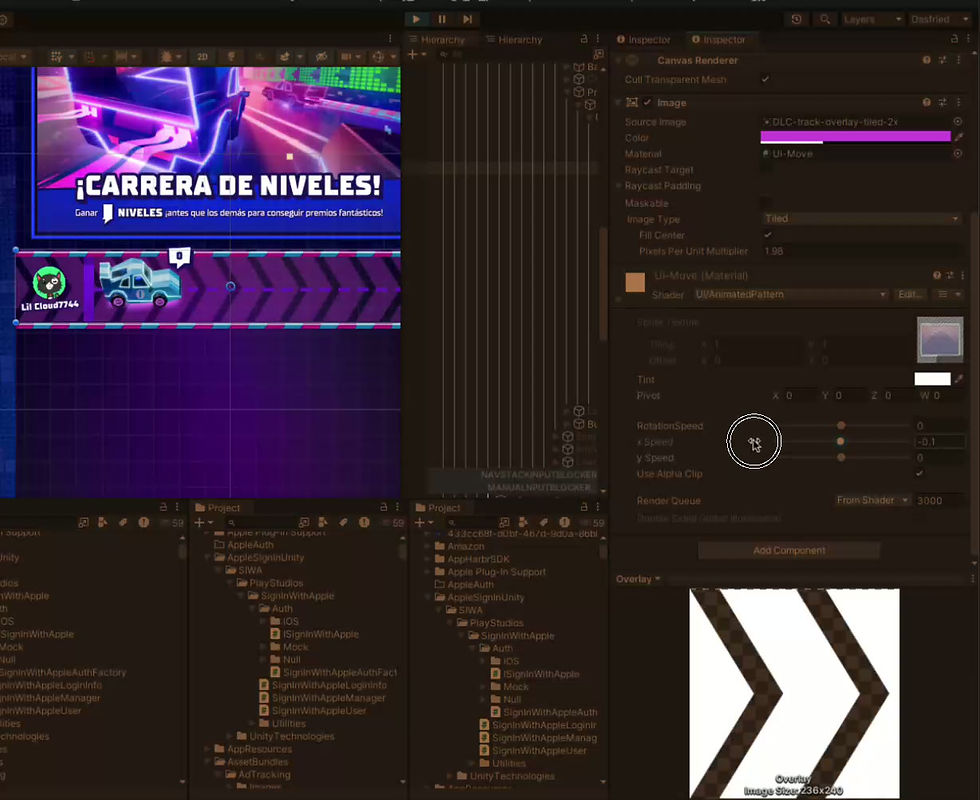Open Canvas Renderer component options menu
Screen dimensions: 980x800
[x=959, y=60]
